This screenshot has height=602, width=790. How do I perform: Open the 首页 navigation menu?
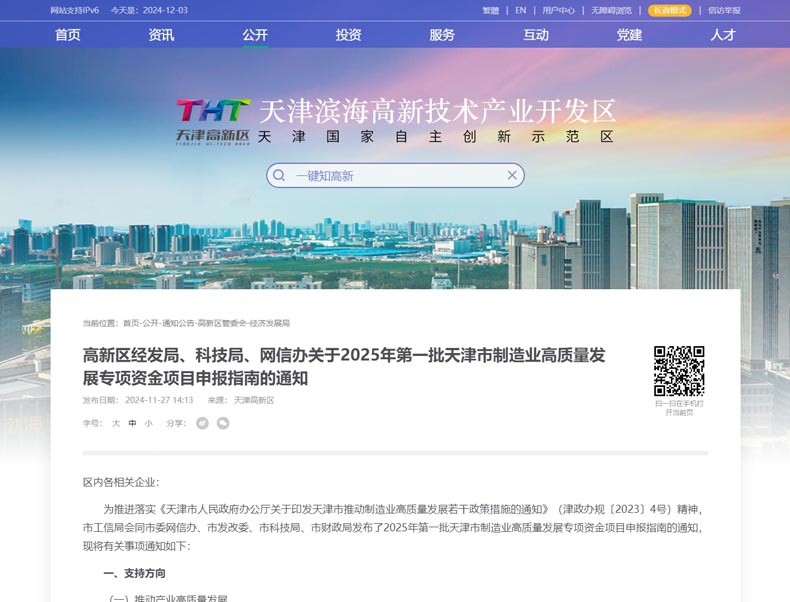click(68, 35)
